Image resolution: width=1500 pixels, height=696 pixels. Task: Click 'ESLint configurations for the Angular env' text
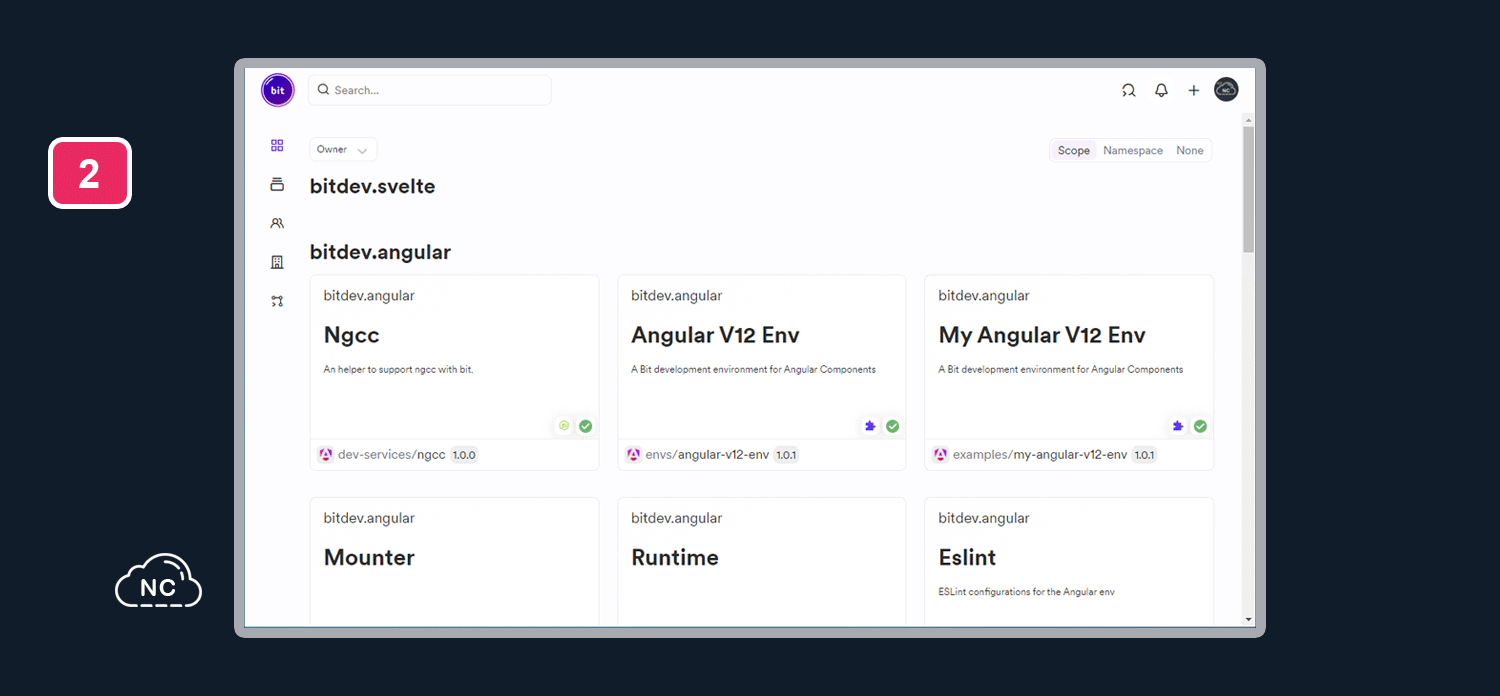(1026, 592)
